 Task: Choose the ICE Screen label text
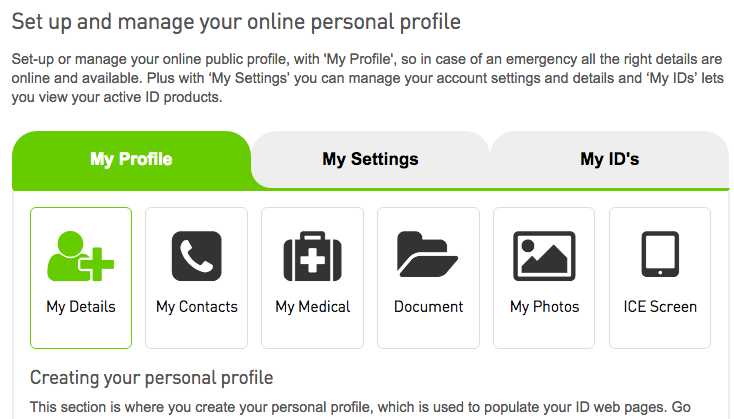click(x=660, y=307)
